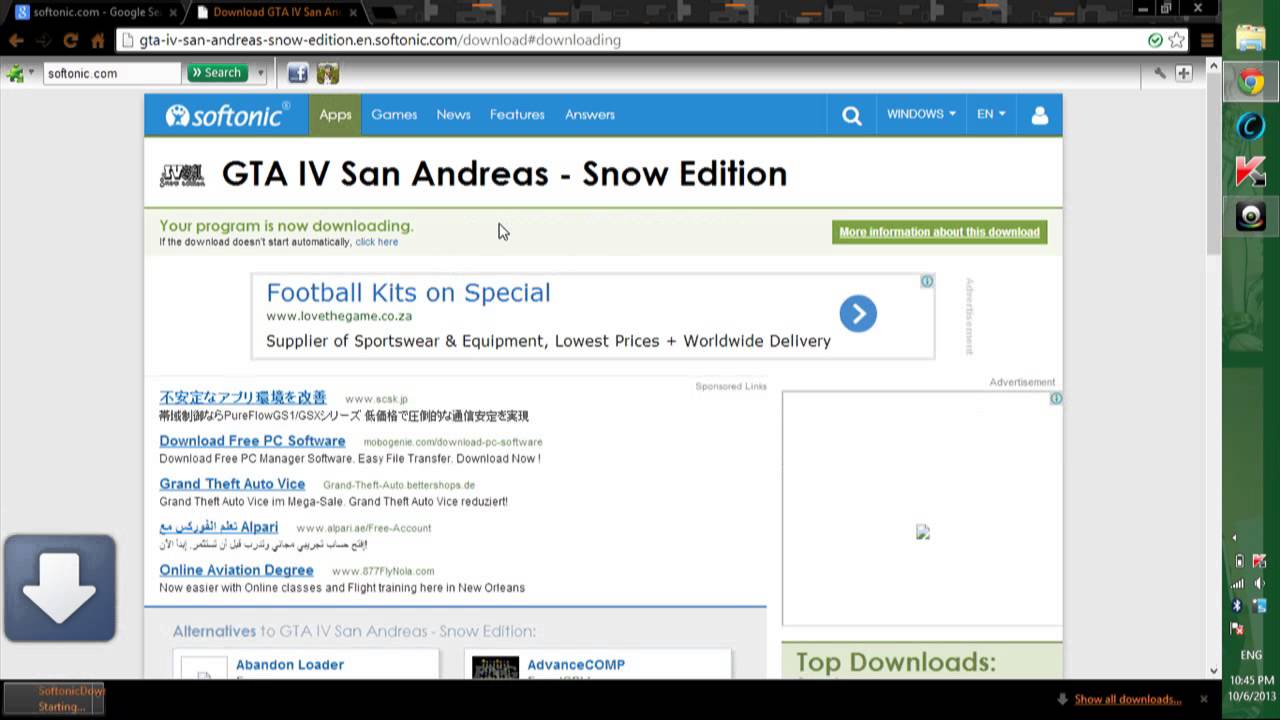
Task: Open the WINDOWS platform dropdown
Action: click(921, 115)
